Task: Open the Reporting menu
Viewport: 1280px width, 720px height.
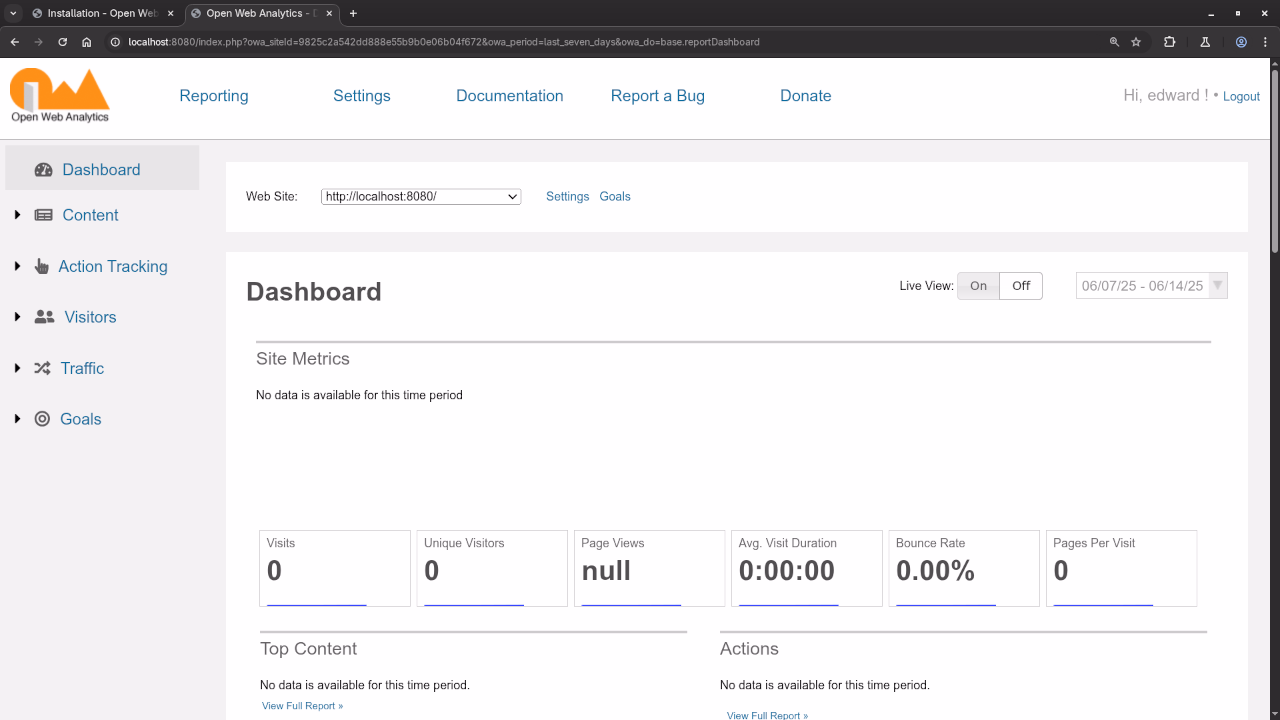Action: 214,96
